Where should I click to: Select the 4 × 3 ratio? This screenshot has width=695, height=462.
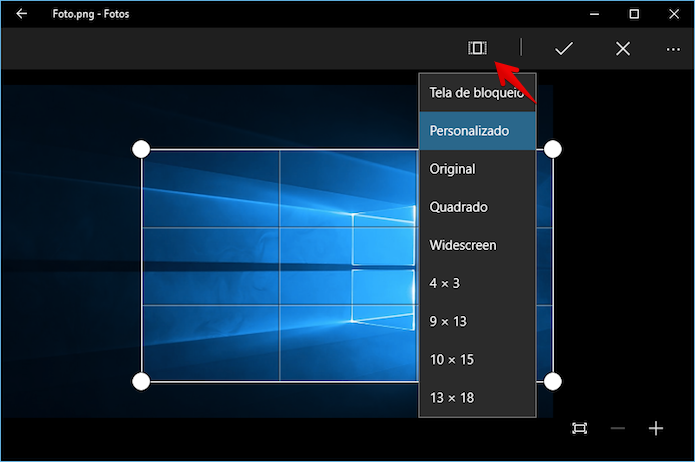click(477, 283)
